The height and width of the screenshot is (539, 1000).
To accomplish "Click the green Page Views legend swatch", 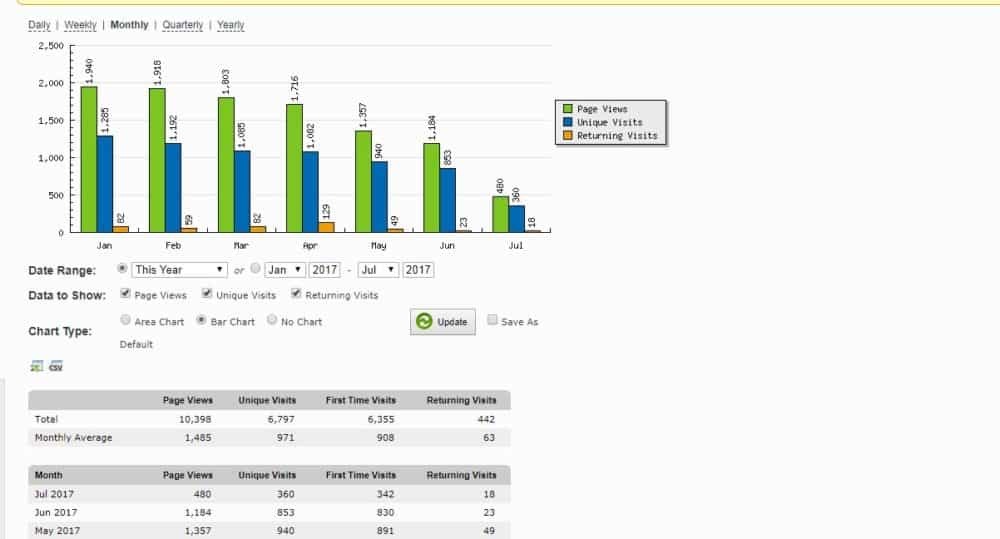I will point(568,109).
